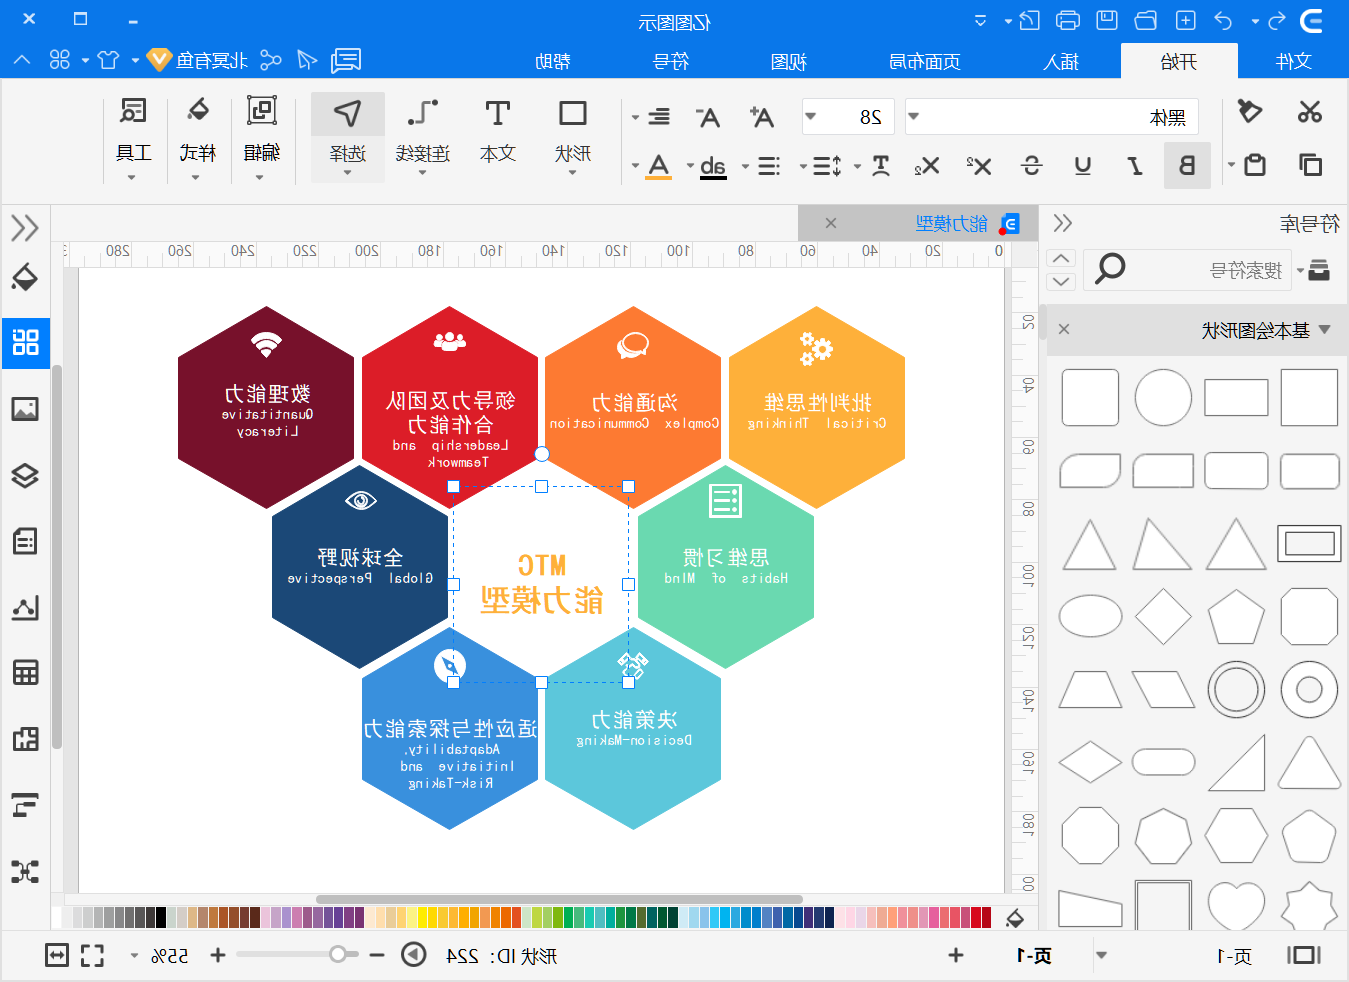Viewport: 1349px width, 982px height.
Task: Switch to the 插入 Insert tab
Action: tap(1061, 61)
